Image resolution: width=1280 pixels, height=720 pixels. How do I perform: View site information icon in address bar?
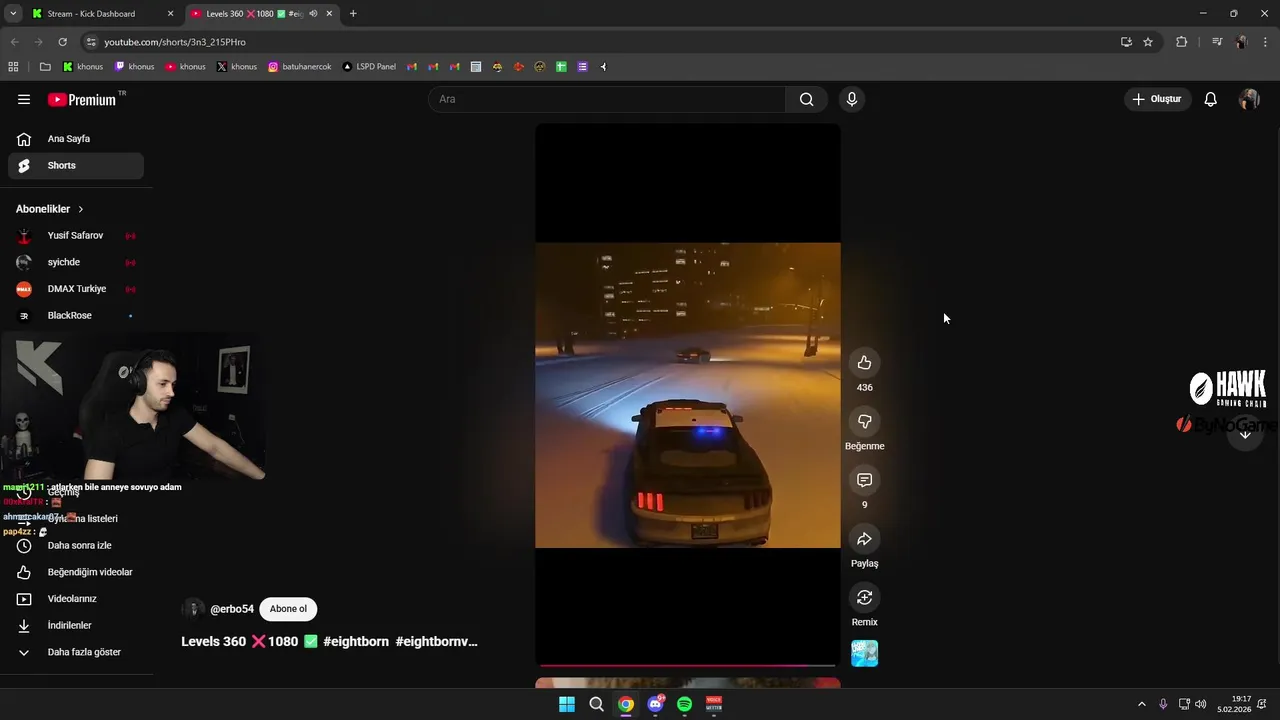click(91, 42)
